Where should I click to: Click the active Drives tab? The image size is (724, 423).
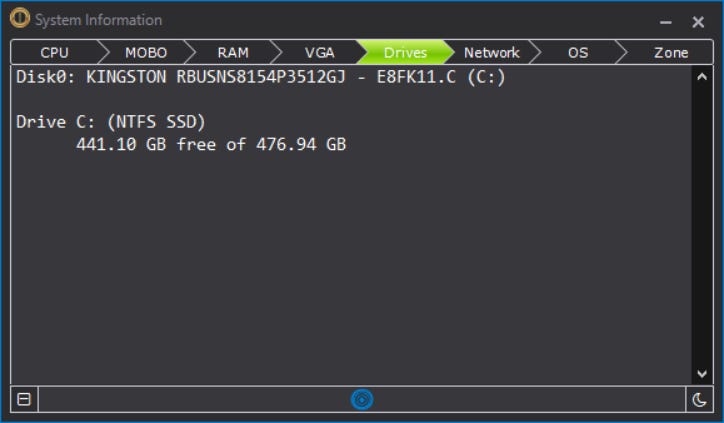(x=405, y=52)
